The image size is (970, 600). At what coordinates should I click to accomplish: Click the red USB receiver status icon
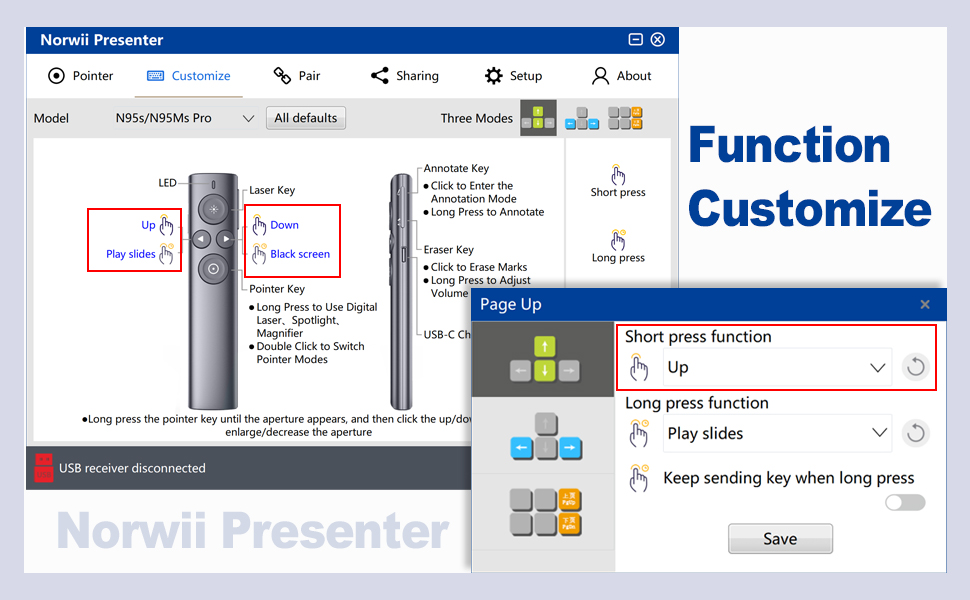coord(42,467)
